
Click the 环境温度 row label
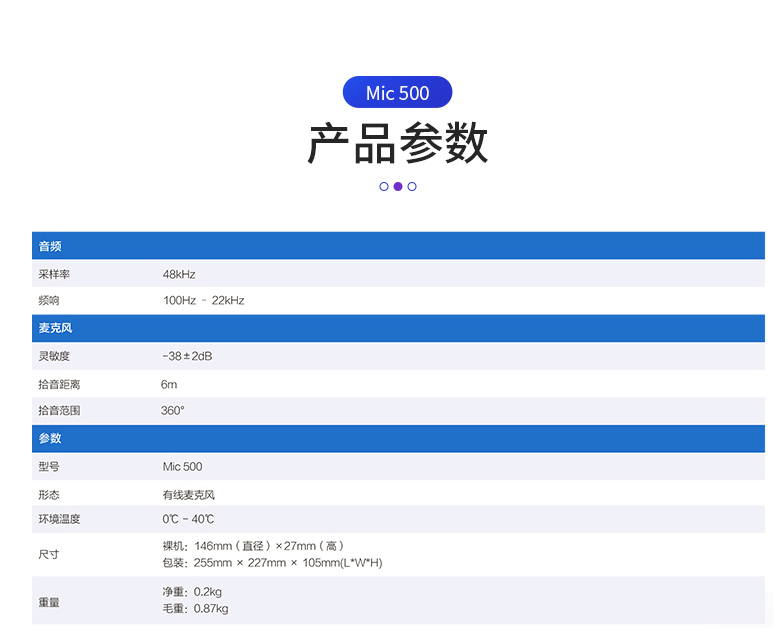[59, 519]
